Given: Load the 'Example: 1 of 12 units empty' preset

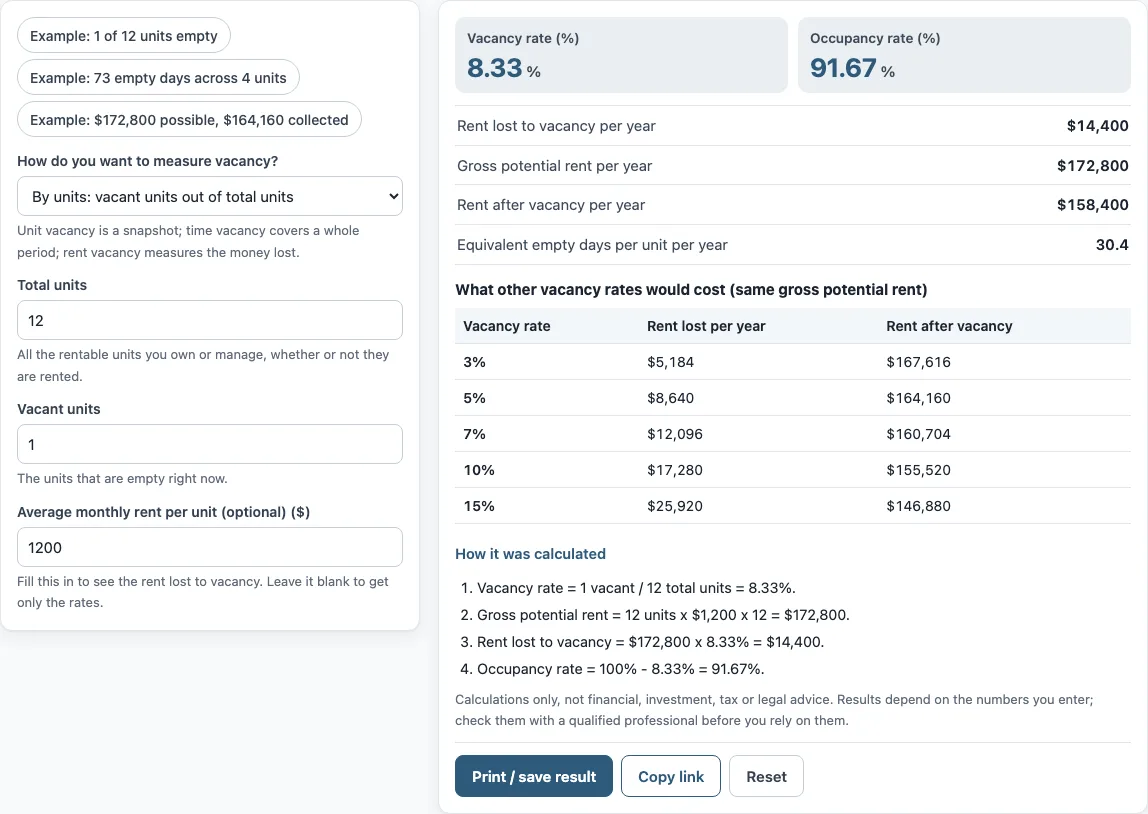Looking at the screenshot, I should click(x=124, y=36).
